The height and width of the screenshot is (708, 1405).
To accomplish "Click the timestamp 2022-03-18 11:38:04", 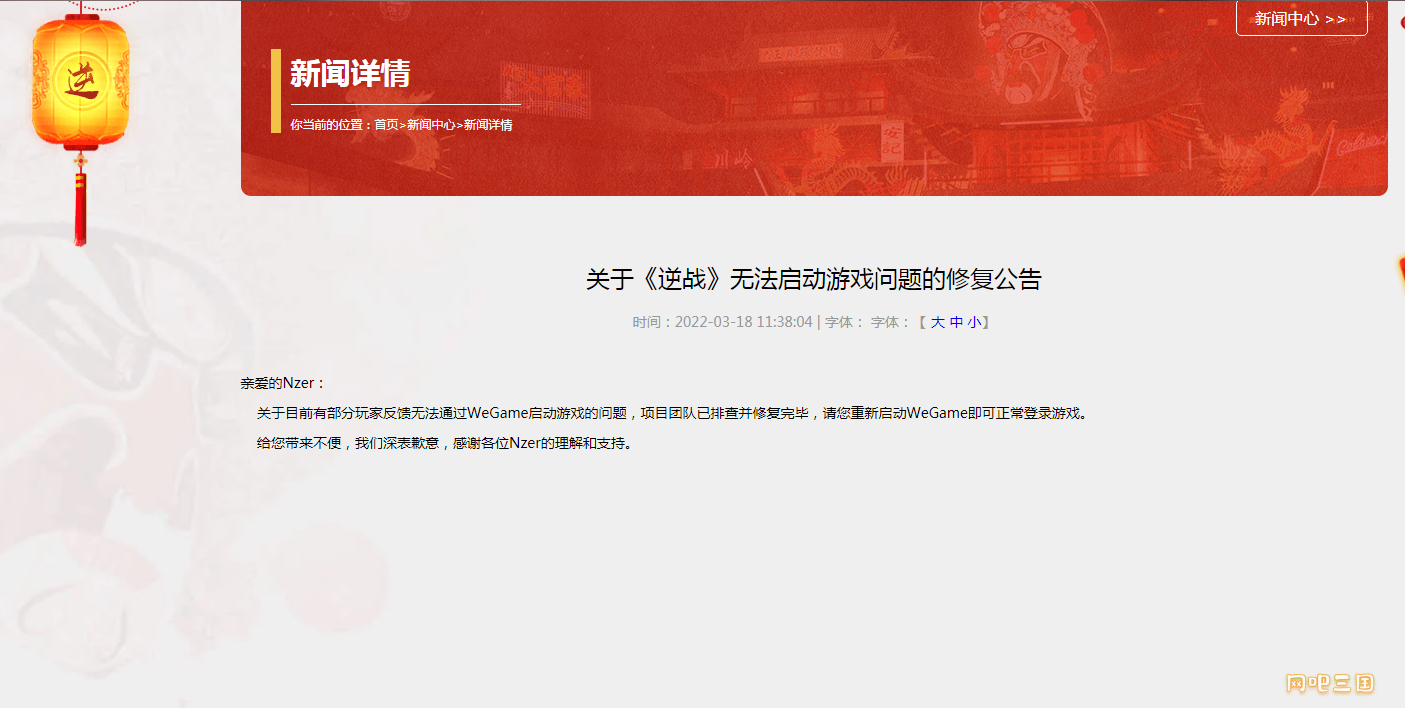I will (x=744, y=322).
